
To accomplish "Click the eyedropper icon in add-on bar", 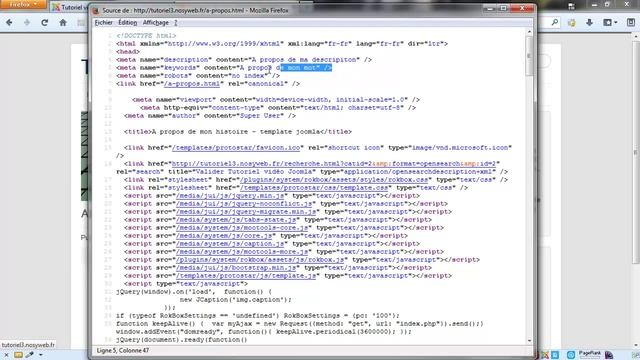I will 30,355.
